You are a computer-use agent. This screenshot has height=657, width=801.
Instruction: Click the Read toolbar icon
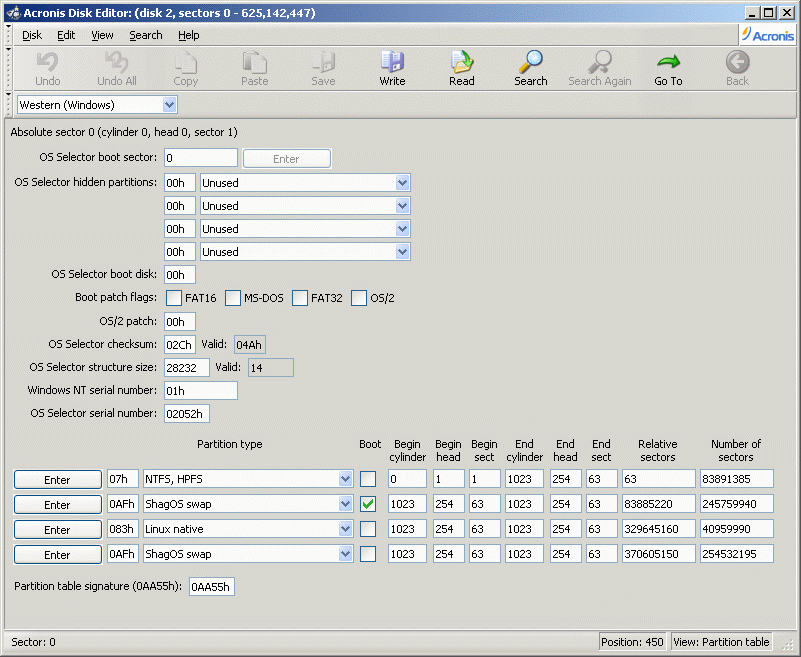pyautogui.click(x=462, y=68)
